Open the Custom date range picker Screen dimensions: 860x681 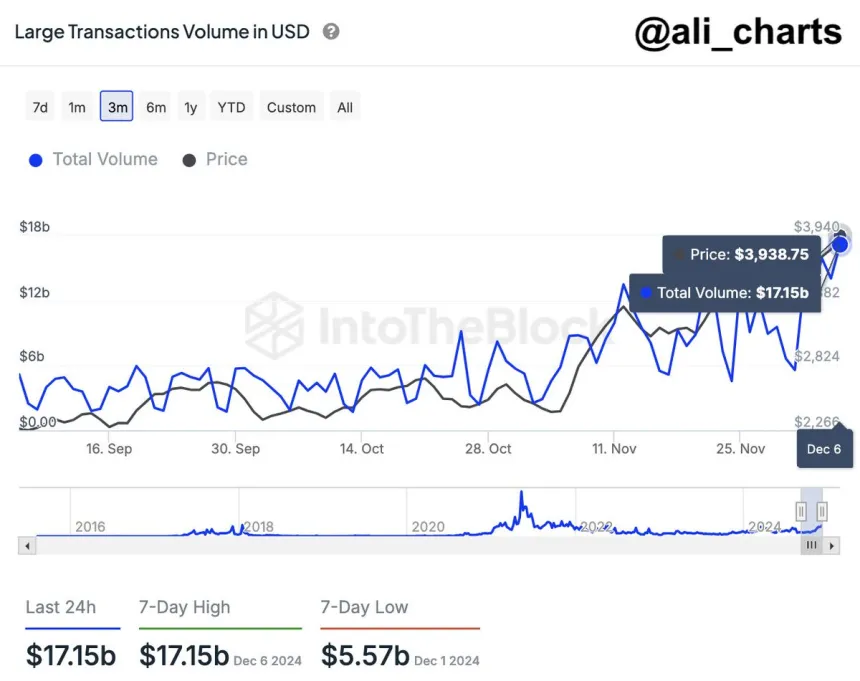pos(290,106)
